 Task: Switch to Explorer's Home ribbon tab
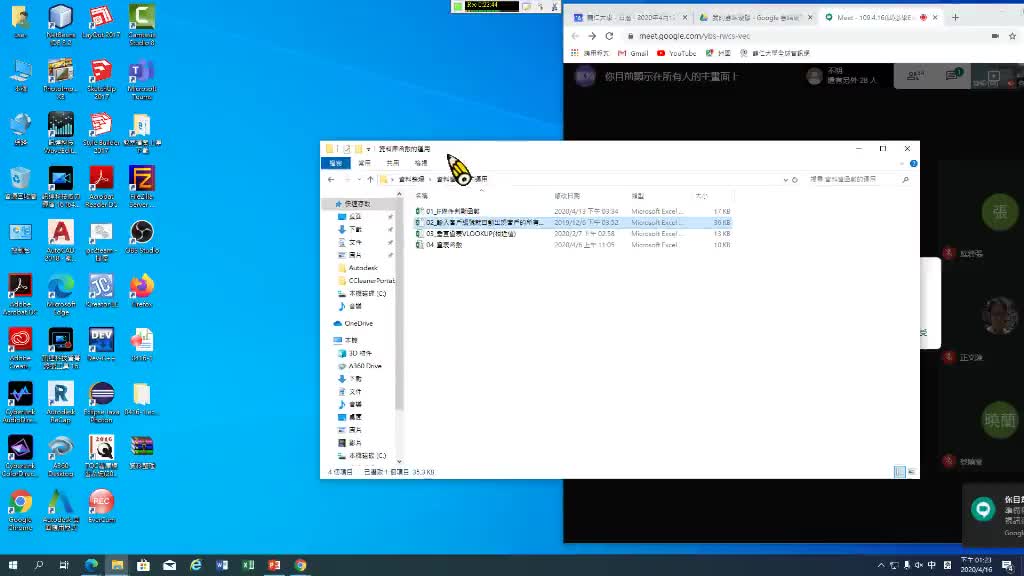click(364, 163)
